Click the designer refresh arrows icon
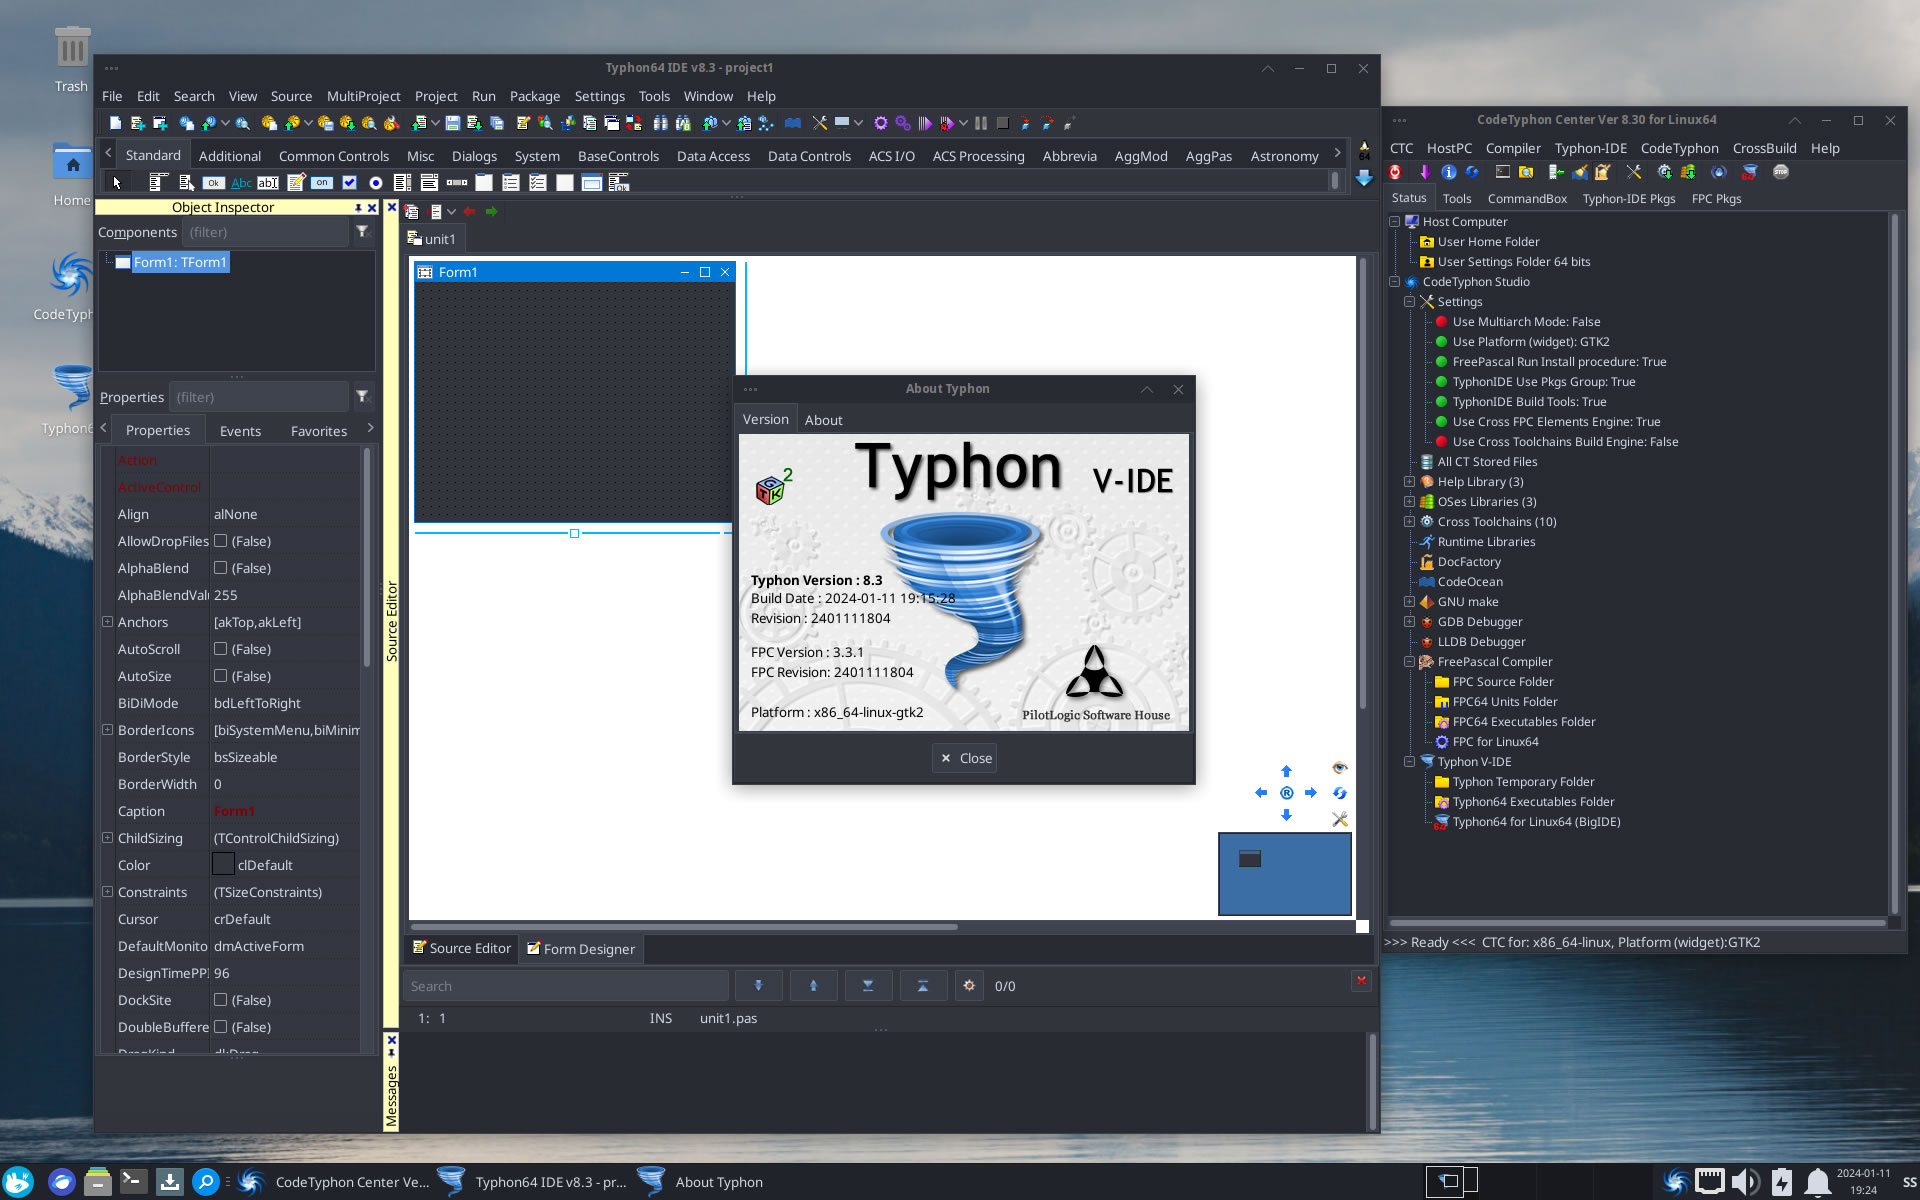The width and height of the screenshot is (1920, 1200). [1340, 793]
